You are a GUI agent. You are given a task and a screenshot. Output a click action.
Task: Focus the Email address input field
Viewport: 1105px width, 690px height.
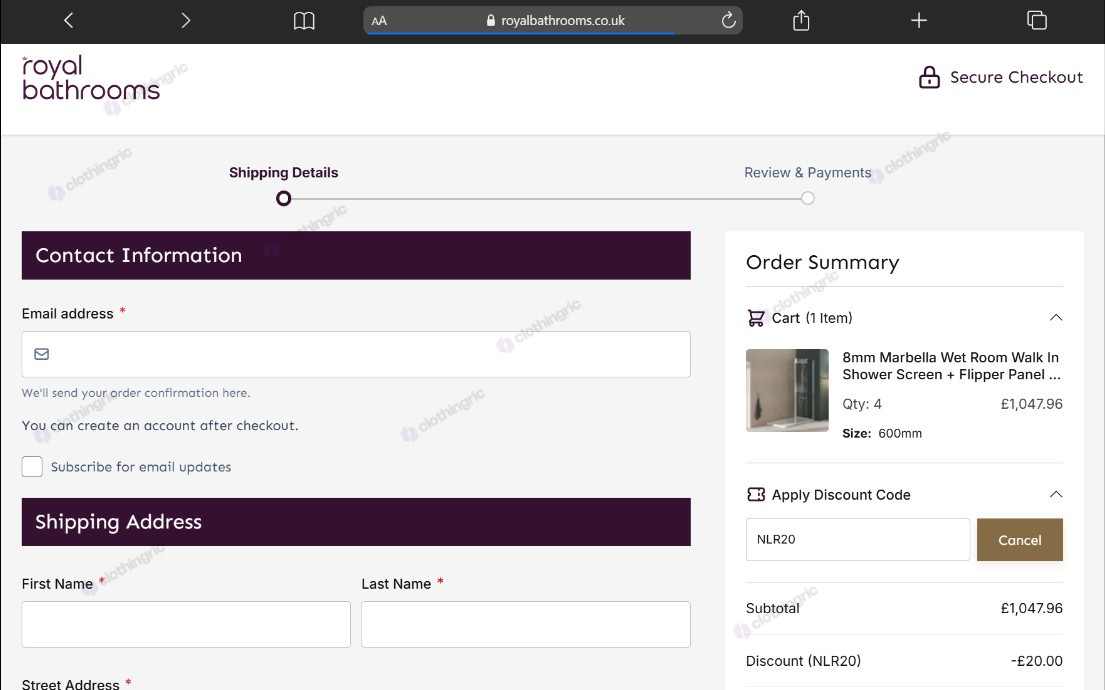coord(356,355)
